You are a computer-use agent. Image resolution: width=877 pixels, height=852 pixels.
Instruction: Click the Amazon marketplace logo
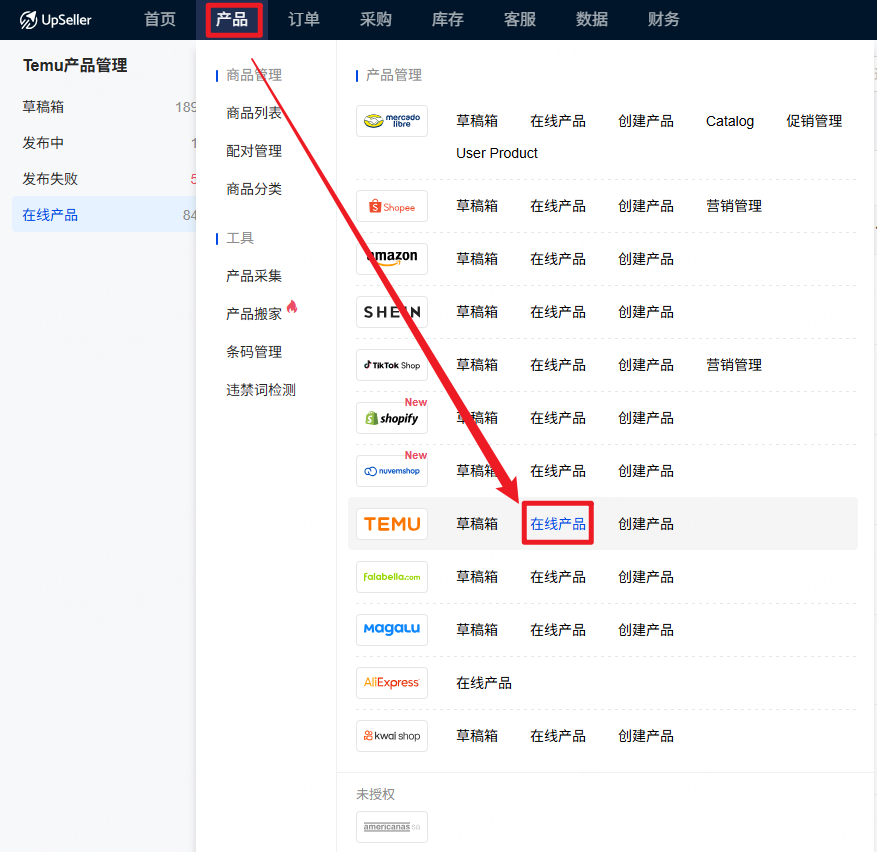pos(392,259)
